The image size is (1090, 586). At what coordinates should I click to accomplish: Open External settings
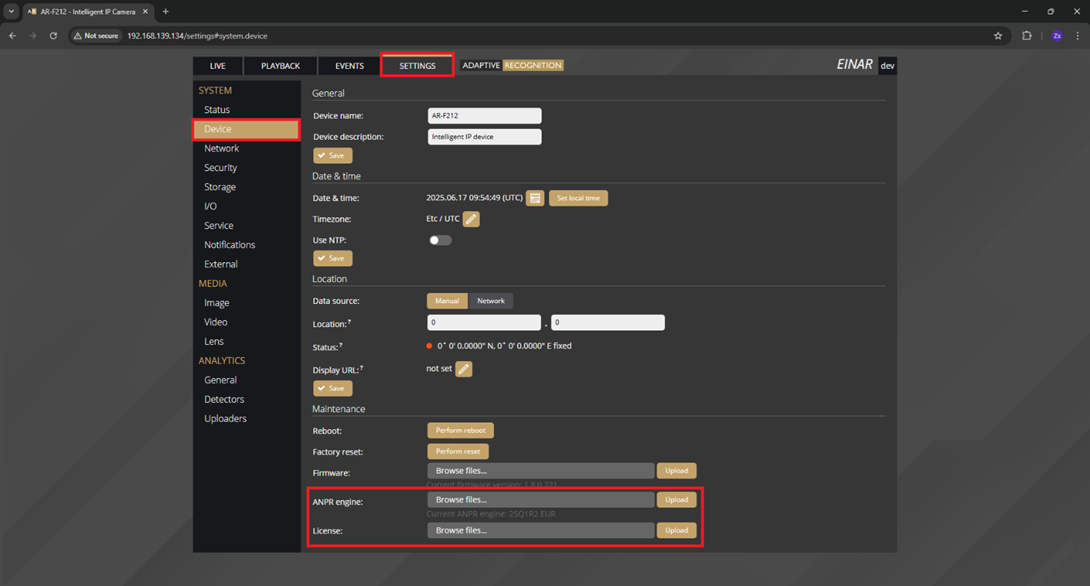(221, 264)
